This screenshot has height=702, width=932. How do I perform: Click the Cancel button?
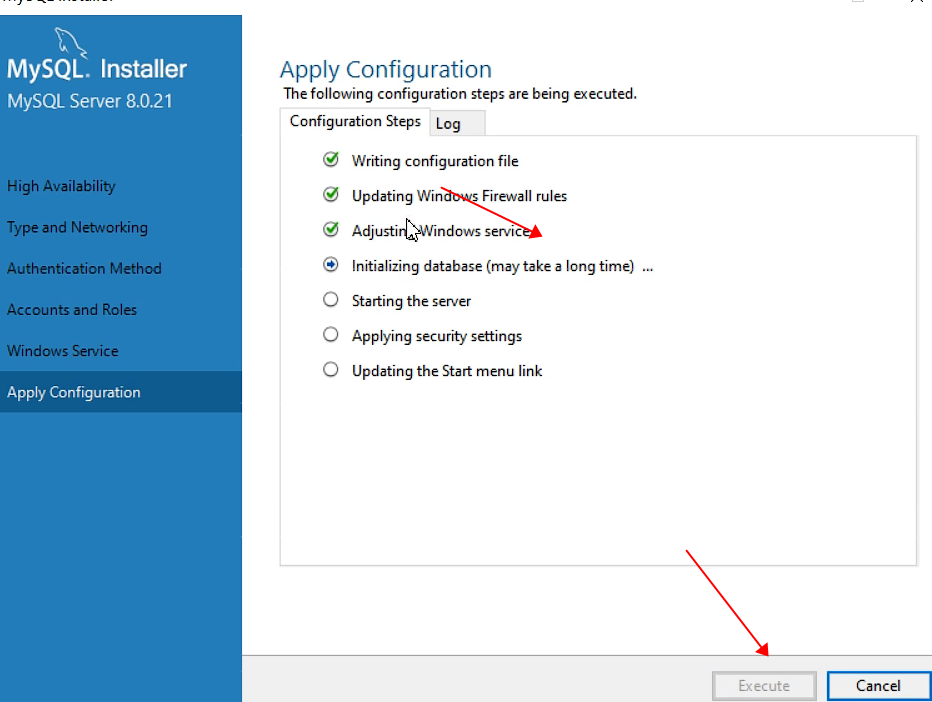(879, 686)
